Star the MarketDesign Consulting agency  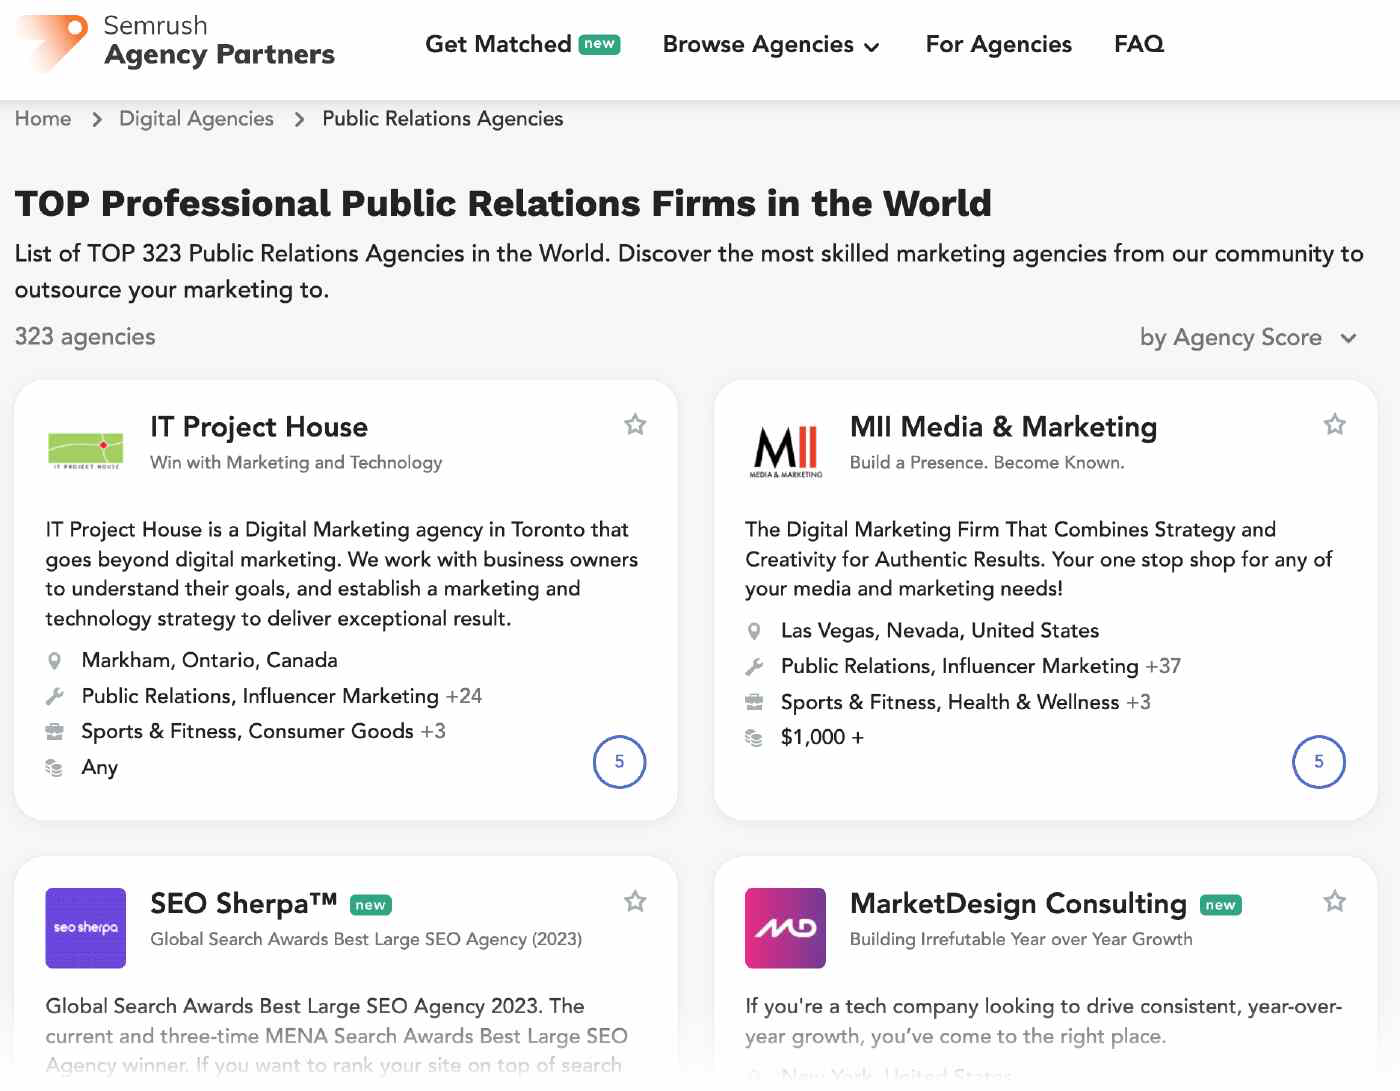click(1334, 901)
